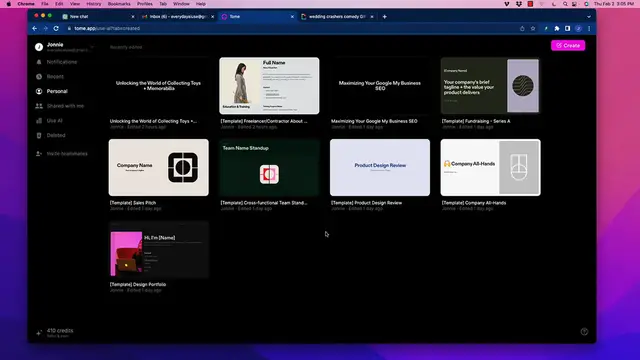The image size is (640, 360).
Task: Close the Tome browser tab
Action: click(292, 17)
